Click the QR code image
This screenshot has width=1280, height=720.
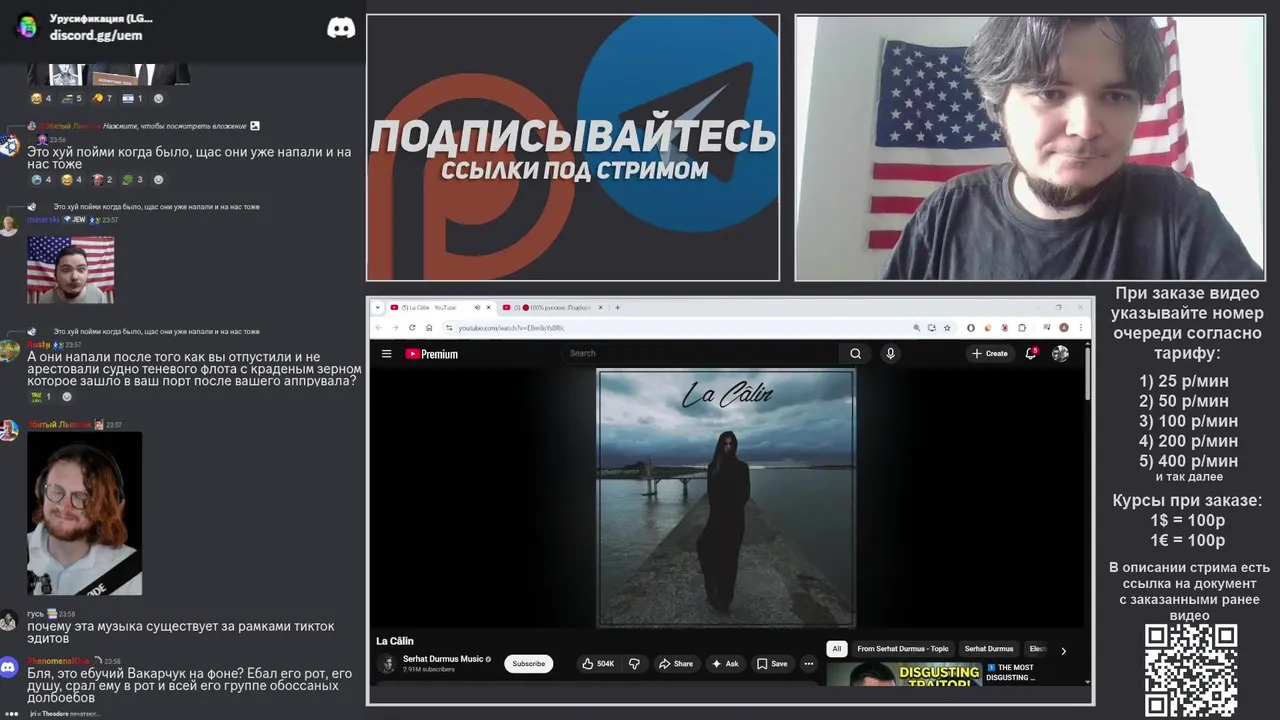[x=1190, y=670]
